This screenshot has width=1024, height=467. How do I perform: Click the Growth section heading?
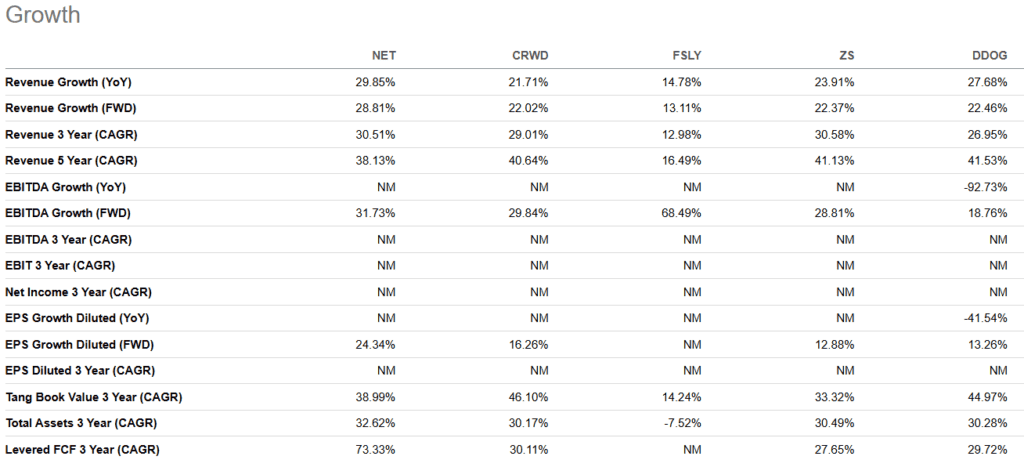(43, 15)
